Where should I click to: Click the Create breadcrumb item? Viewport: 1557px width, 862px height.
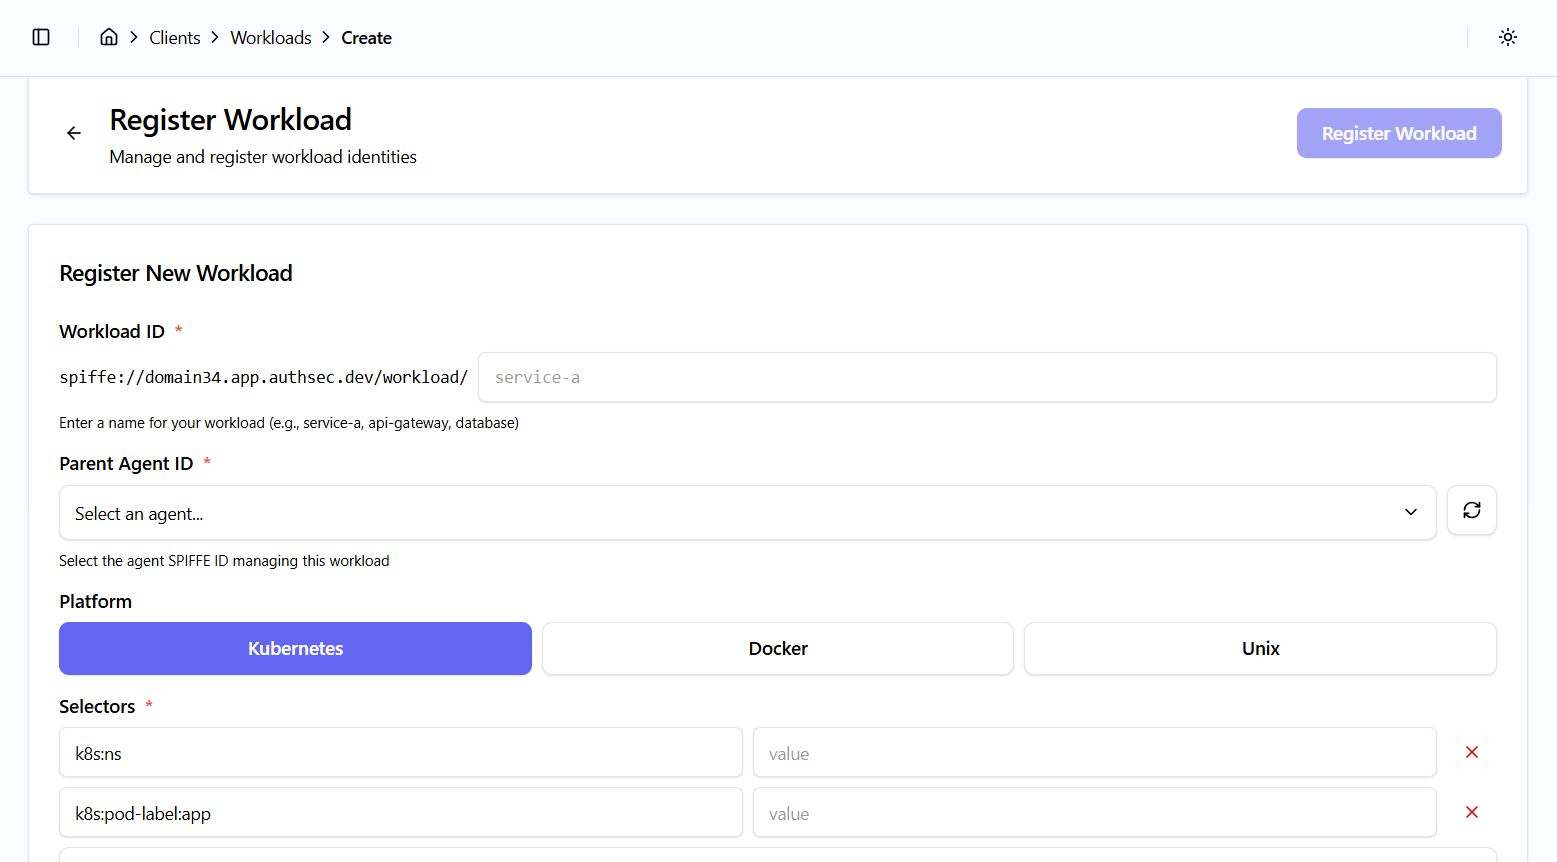(x=366, y=38)
